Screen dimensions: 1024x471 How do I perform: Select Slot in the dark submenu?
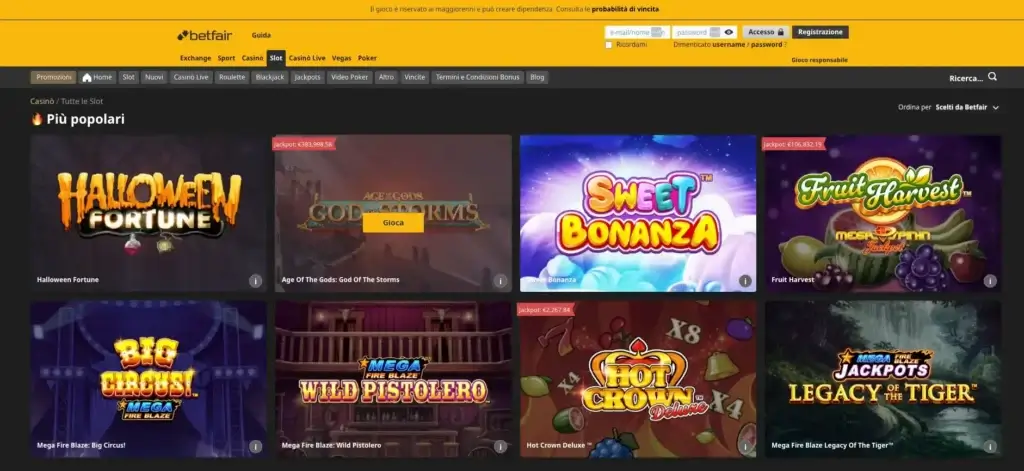coord(129,77)
